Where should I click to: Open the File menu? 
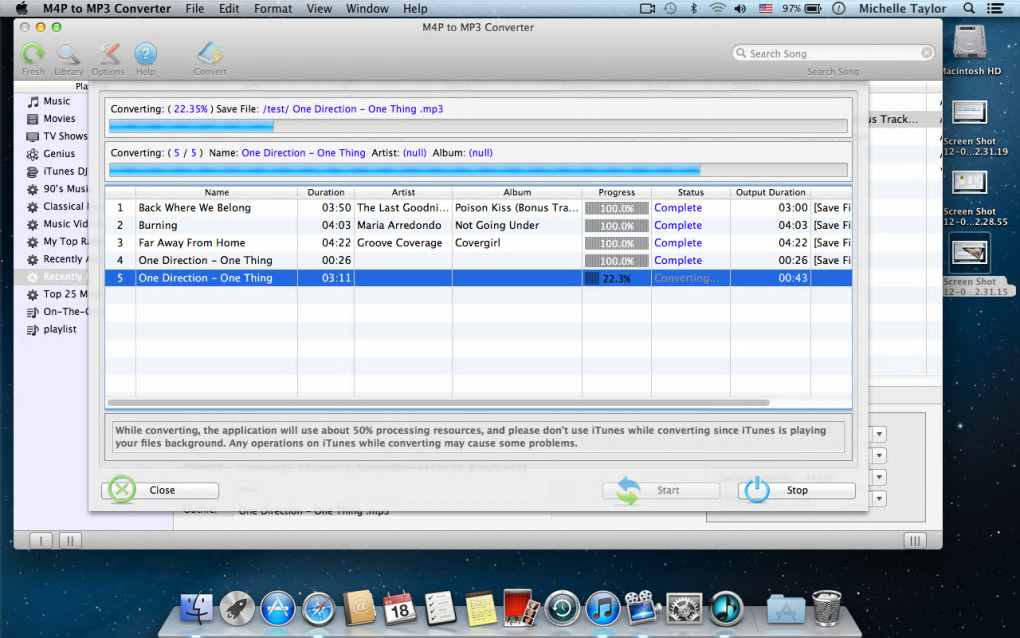[x=195, y=8]
